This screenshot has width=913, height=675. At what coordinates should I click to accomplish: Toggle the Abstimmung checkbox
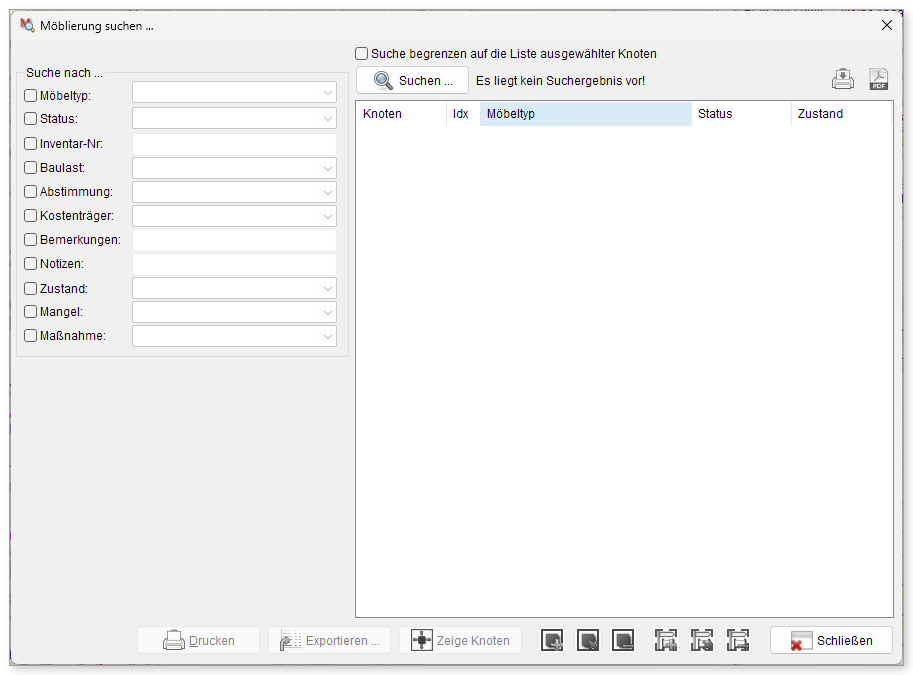click(x=30, y=192)
